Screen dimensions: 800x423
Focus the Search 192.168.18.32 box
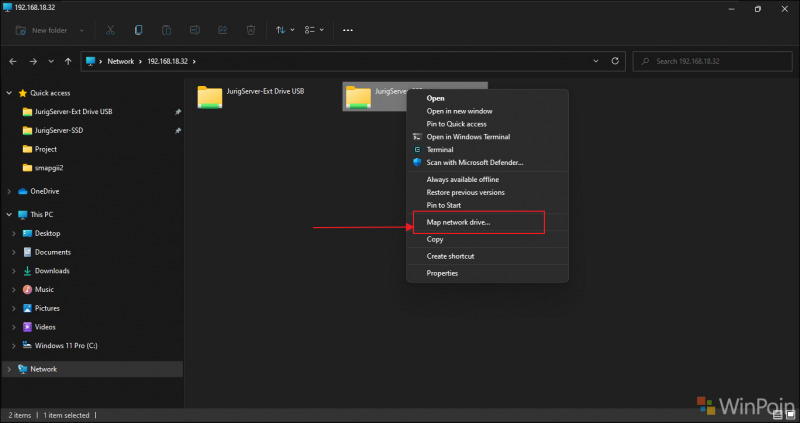click(712, 61)
